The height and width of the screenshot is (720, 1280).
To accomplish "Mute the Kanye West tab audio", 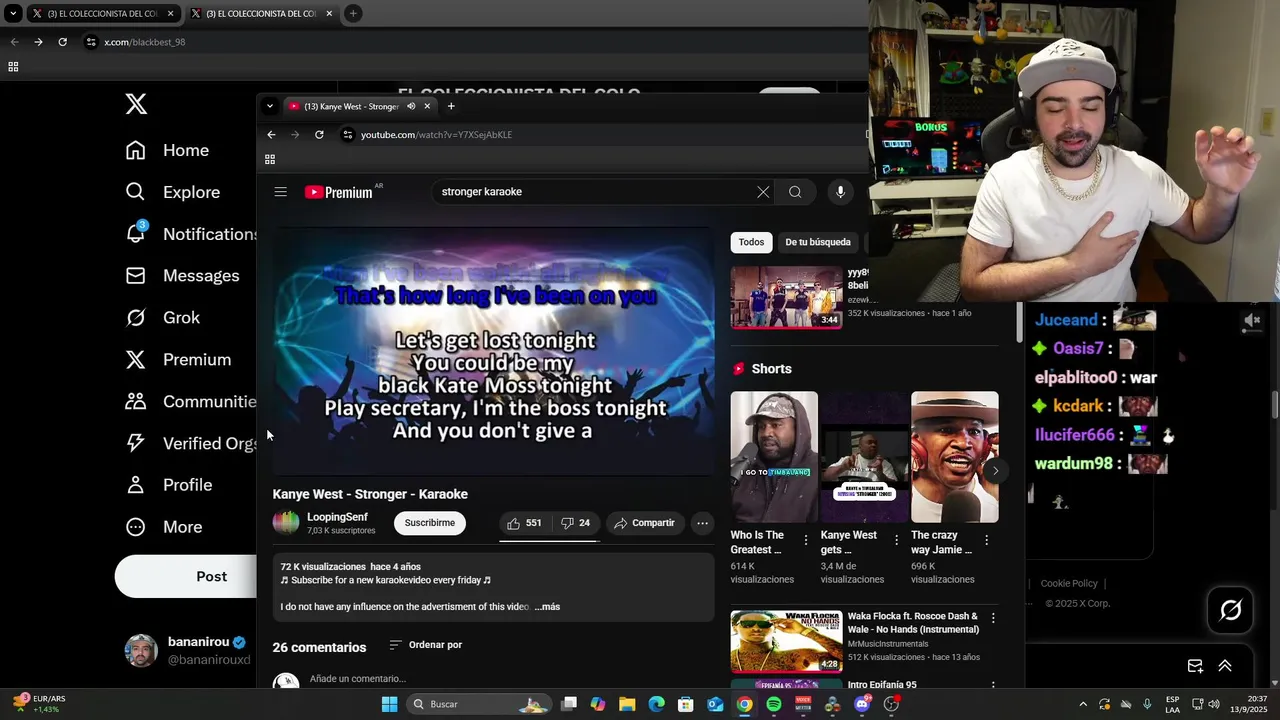I will coord(411,106).
